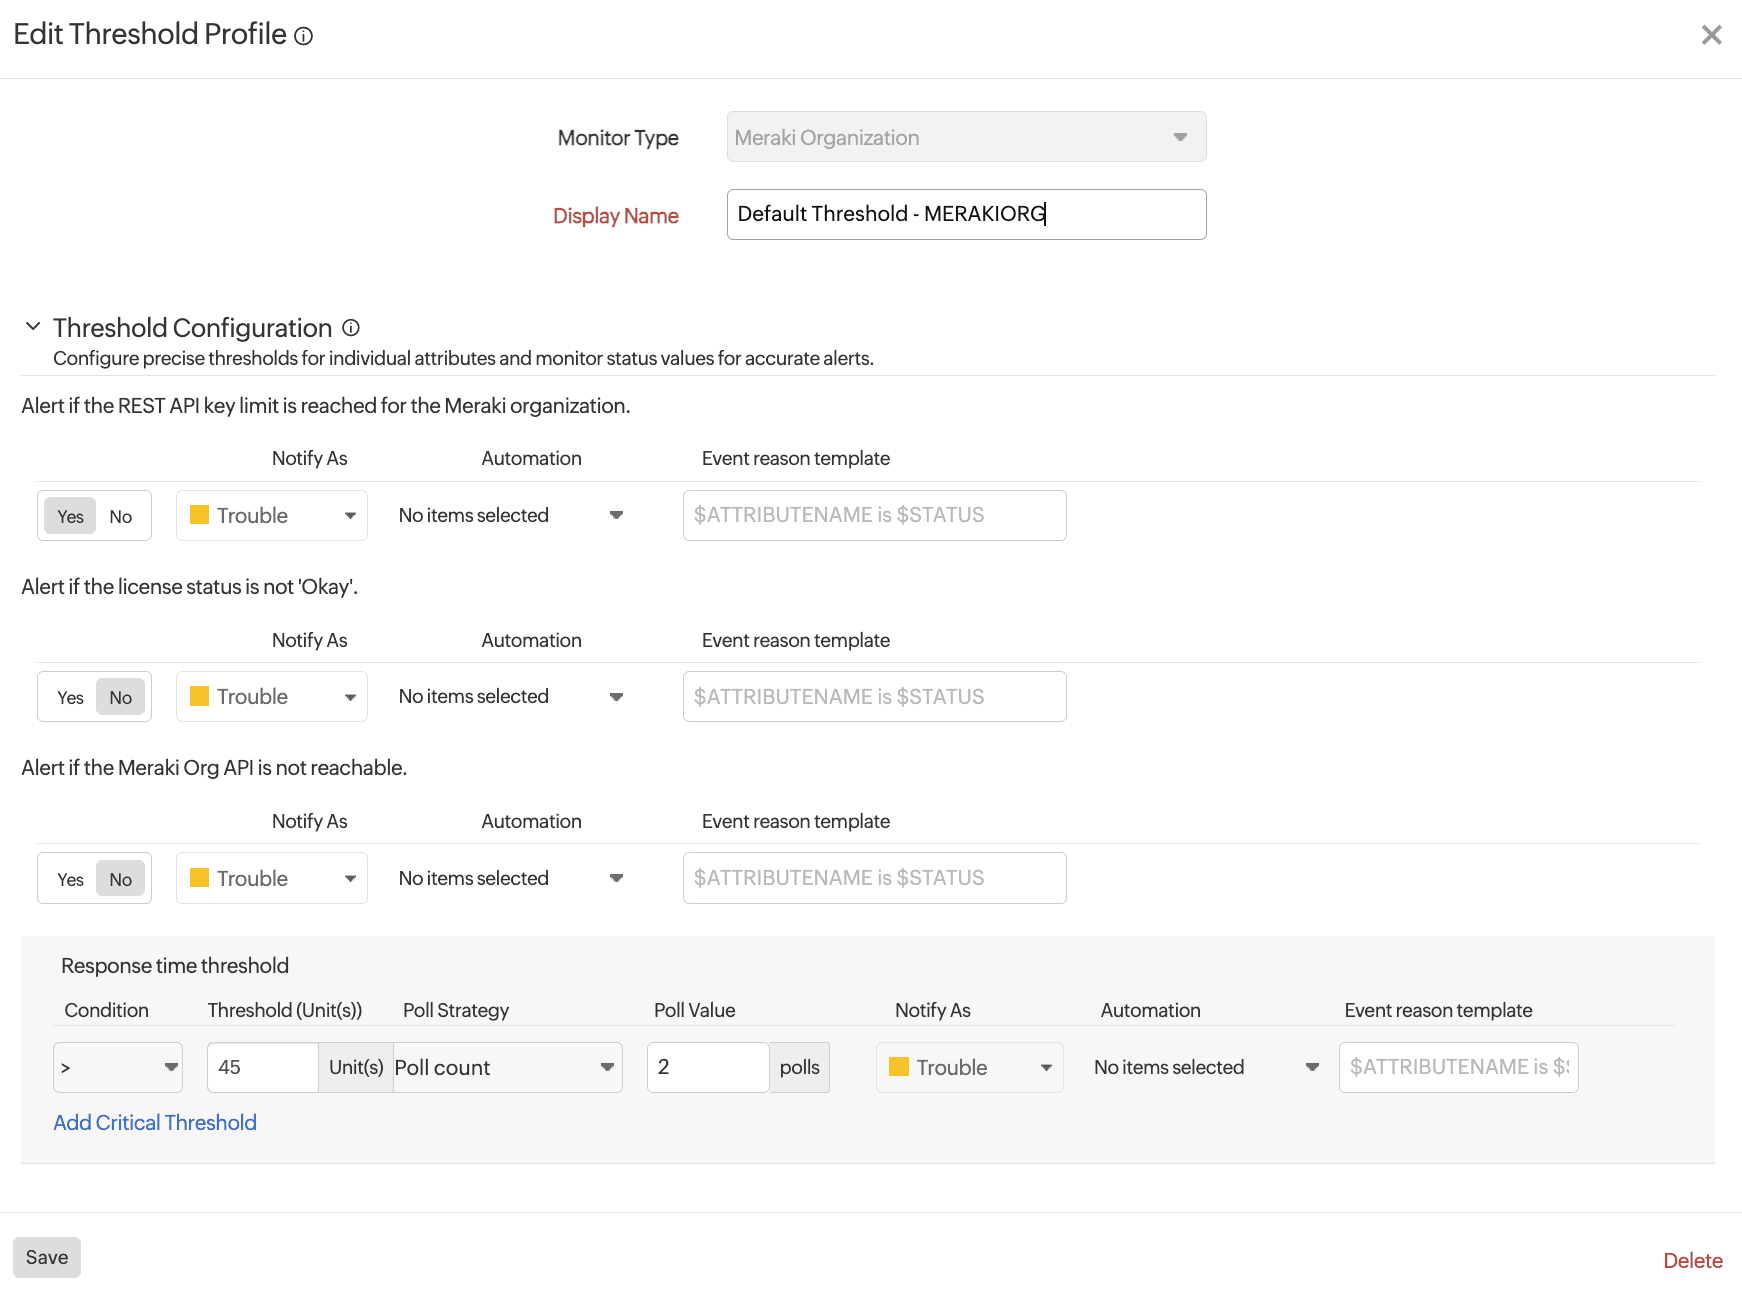Screen dimensions: 1742x1298
Task: Click the info icon beside Edit Threshold Profile
Action: click(x=304, y=37)
